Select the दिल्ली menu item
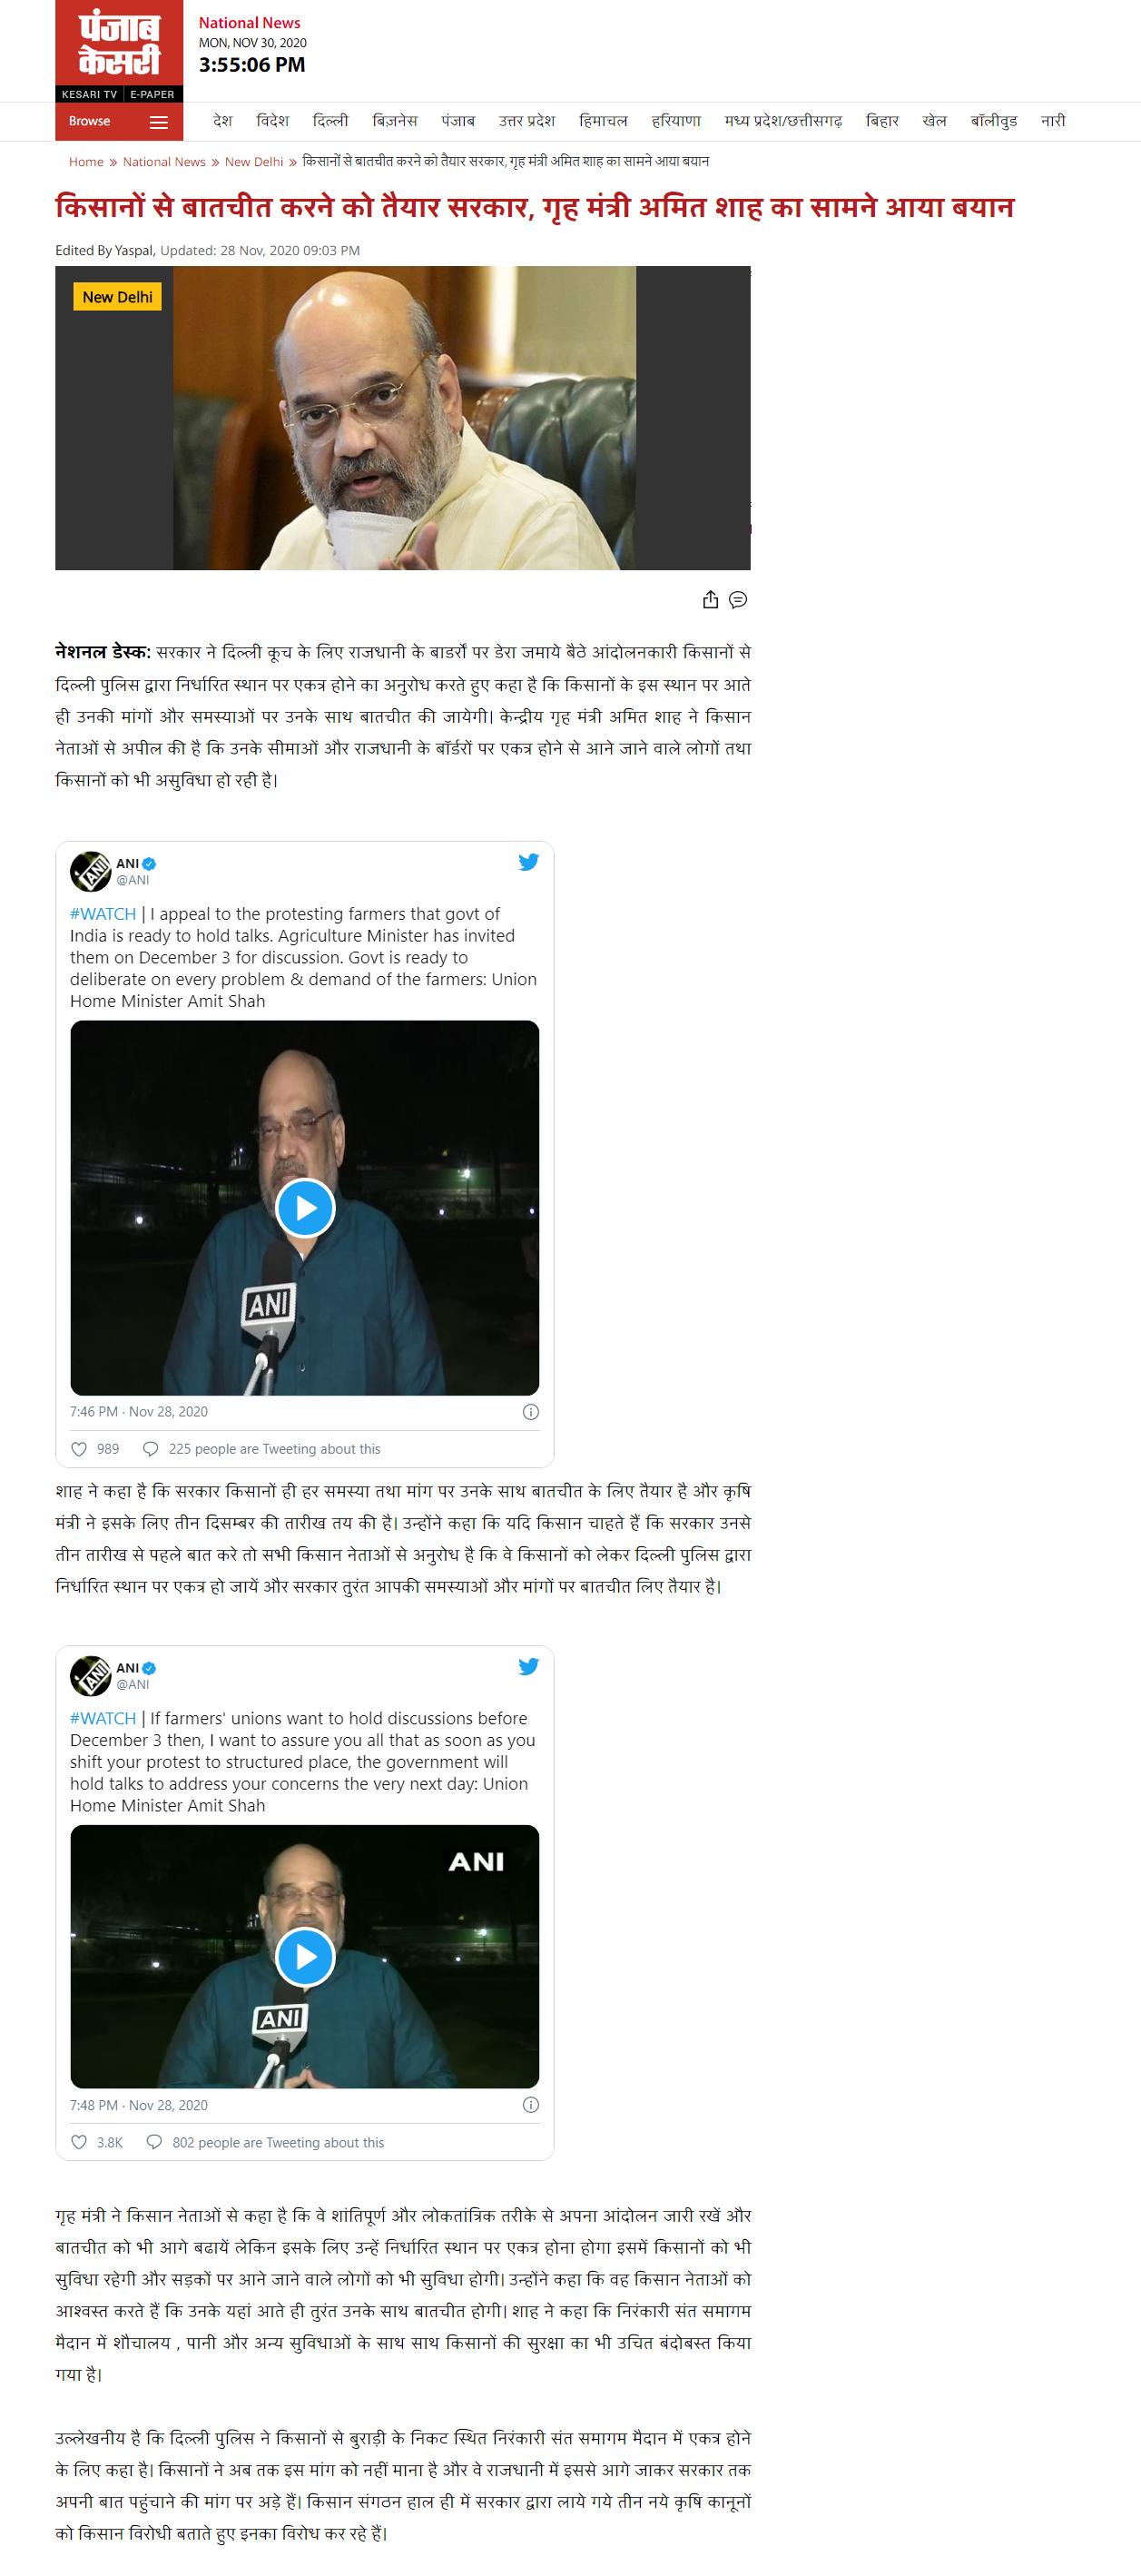 click(330, 121)
